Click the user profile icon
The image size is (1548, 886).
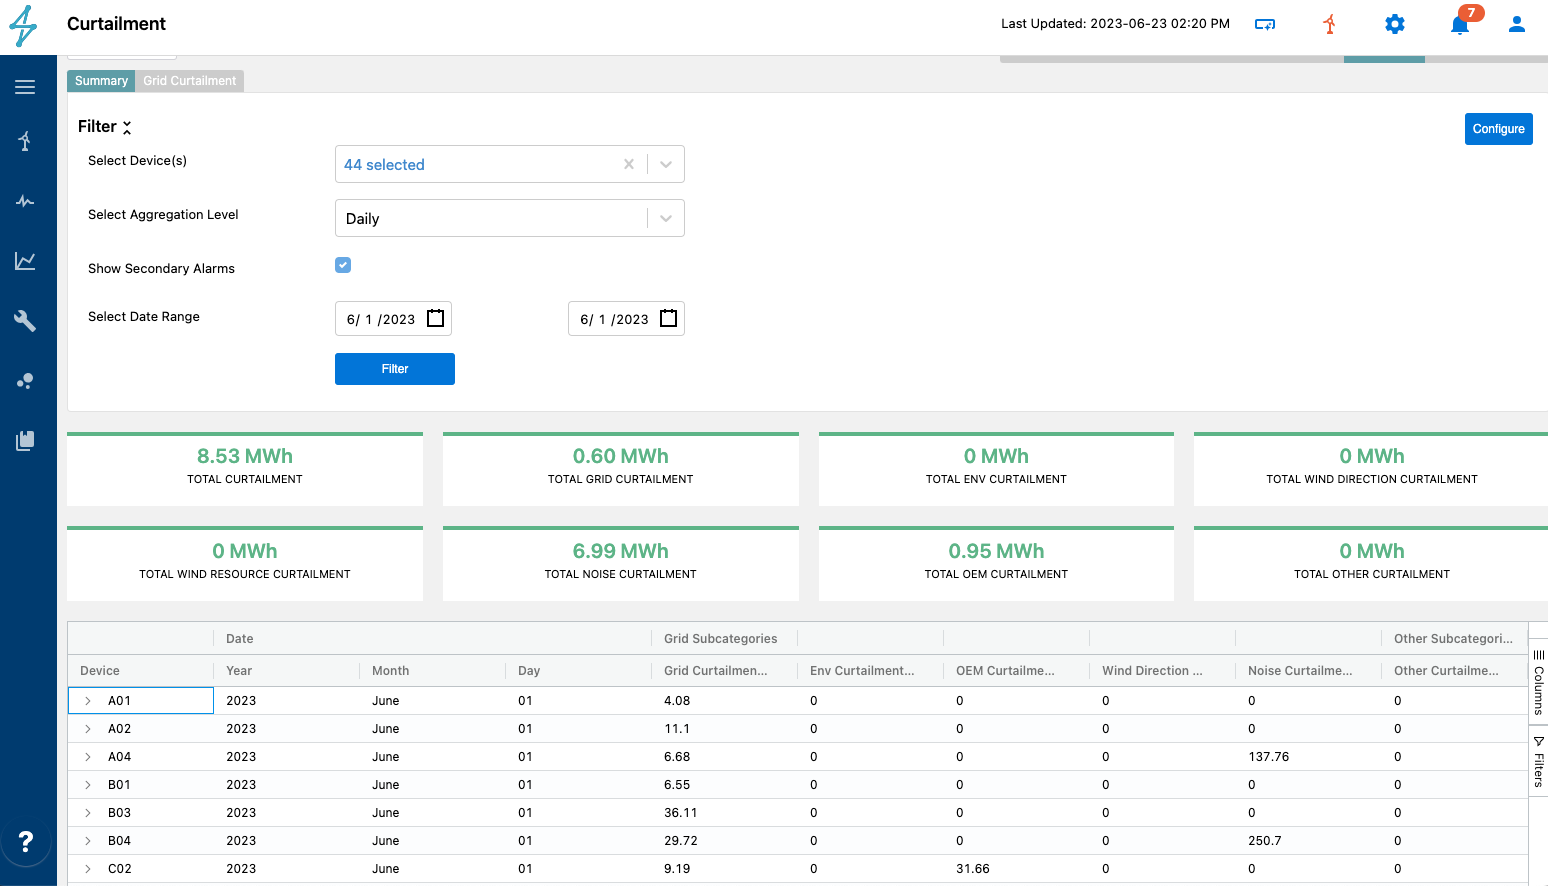pos(1516,24)
